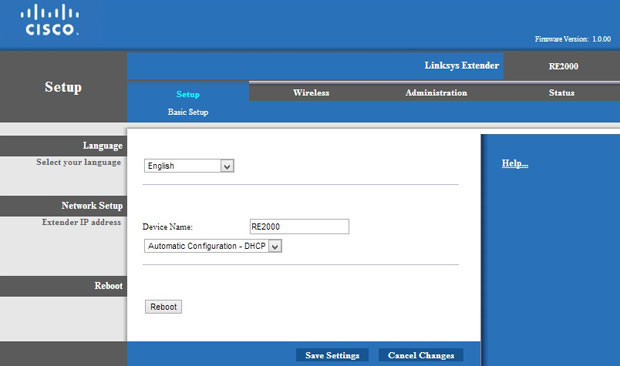Screen dimensions: 620x366
Task: Click the Extender IP address label
Action: 81,222
